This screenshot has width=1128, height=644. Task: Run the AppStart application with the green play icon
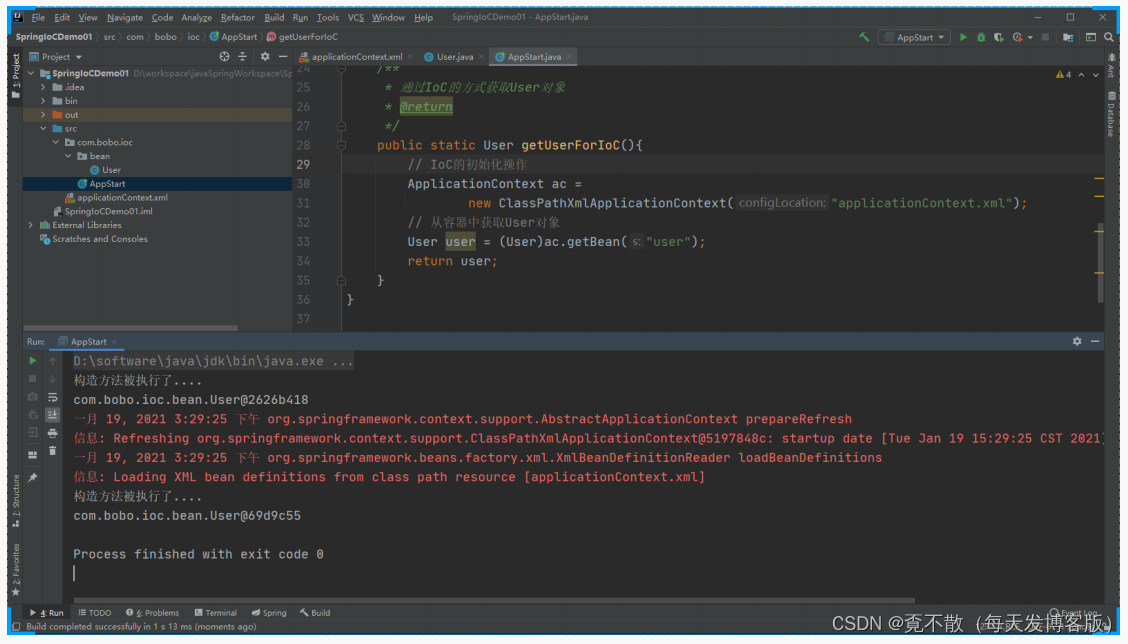(x=963, y=36)
